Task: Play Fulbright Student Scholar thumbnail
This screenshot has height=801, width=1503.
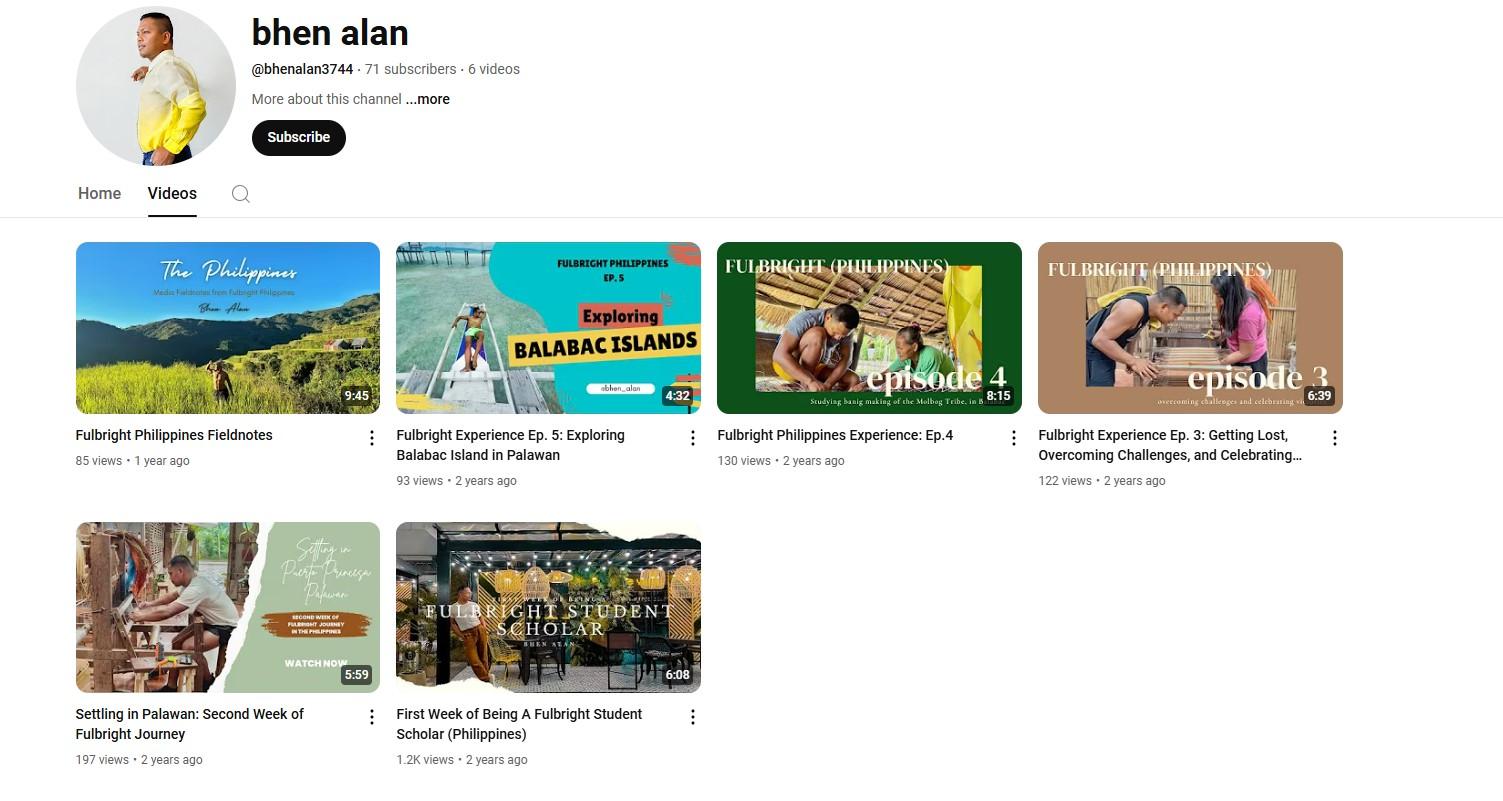Action: [x=548, y=607]
